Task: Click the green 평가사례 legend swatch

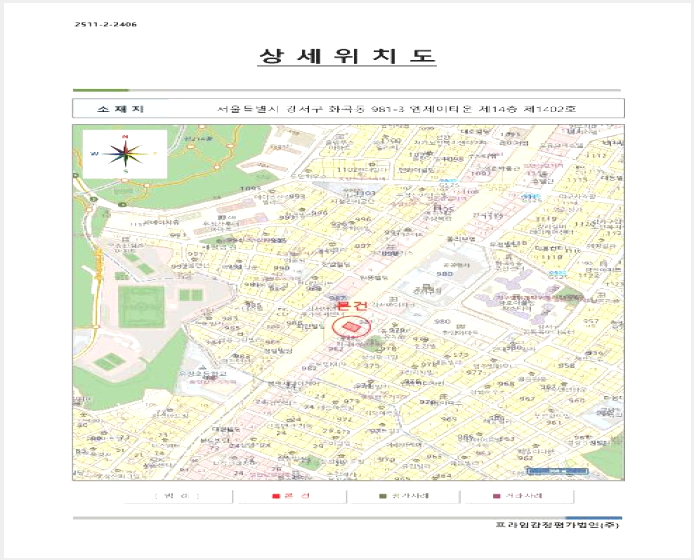Action: point(383,496)
